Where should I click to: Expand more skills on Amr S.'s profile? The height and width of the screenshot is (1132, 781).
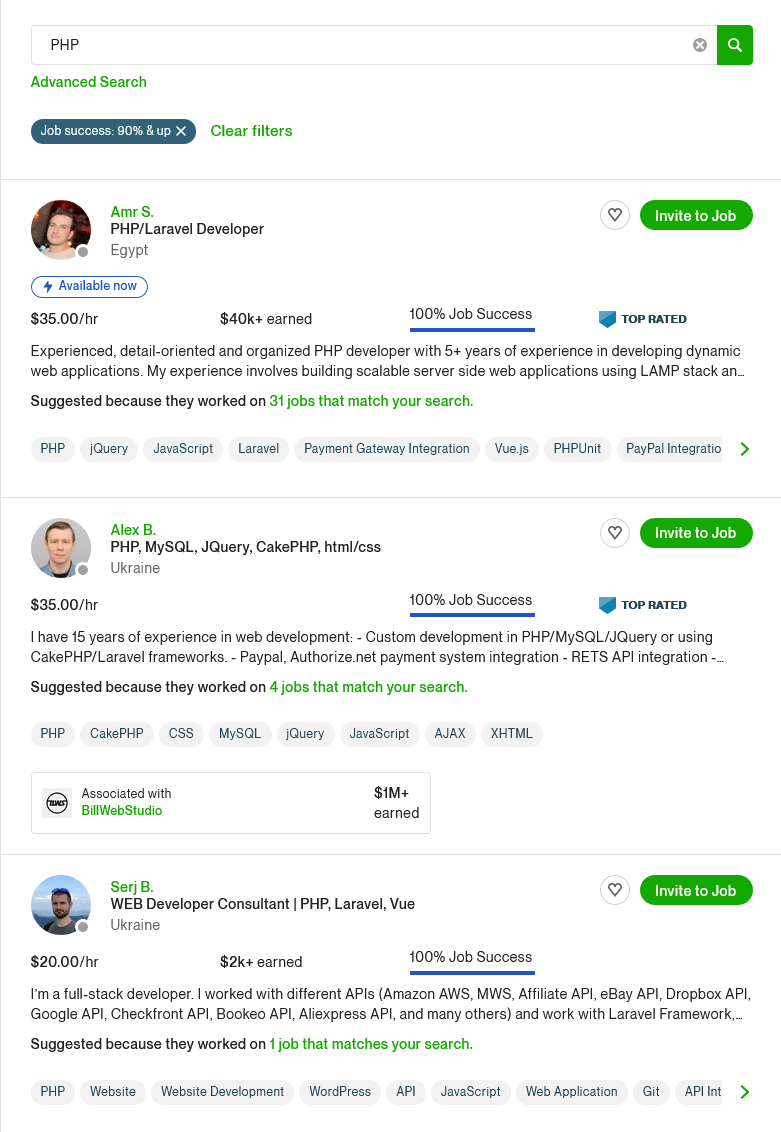click(745, 449)
